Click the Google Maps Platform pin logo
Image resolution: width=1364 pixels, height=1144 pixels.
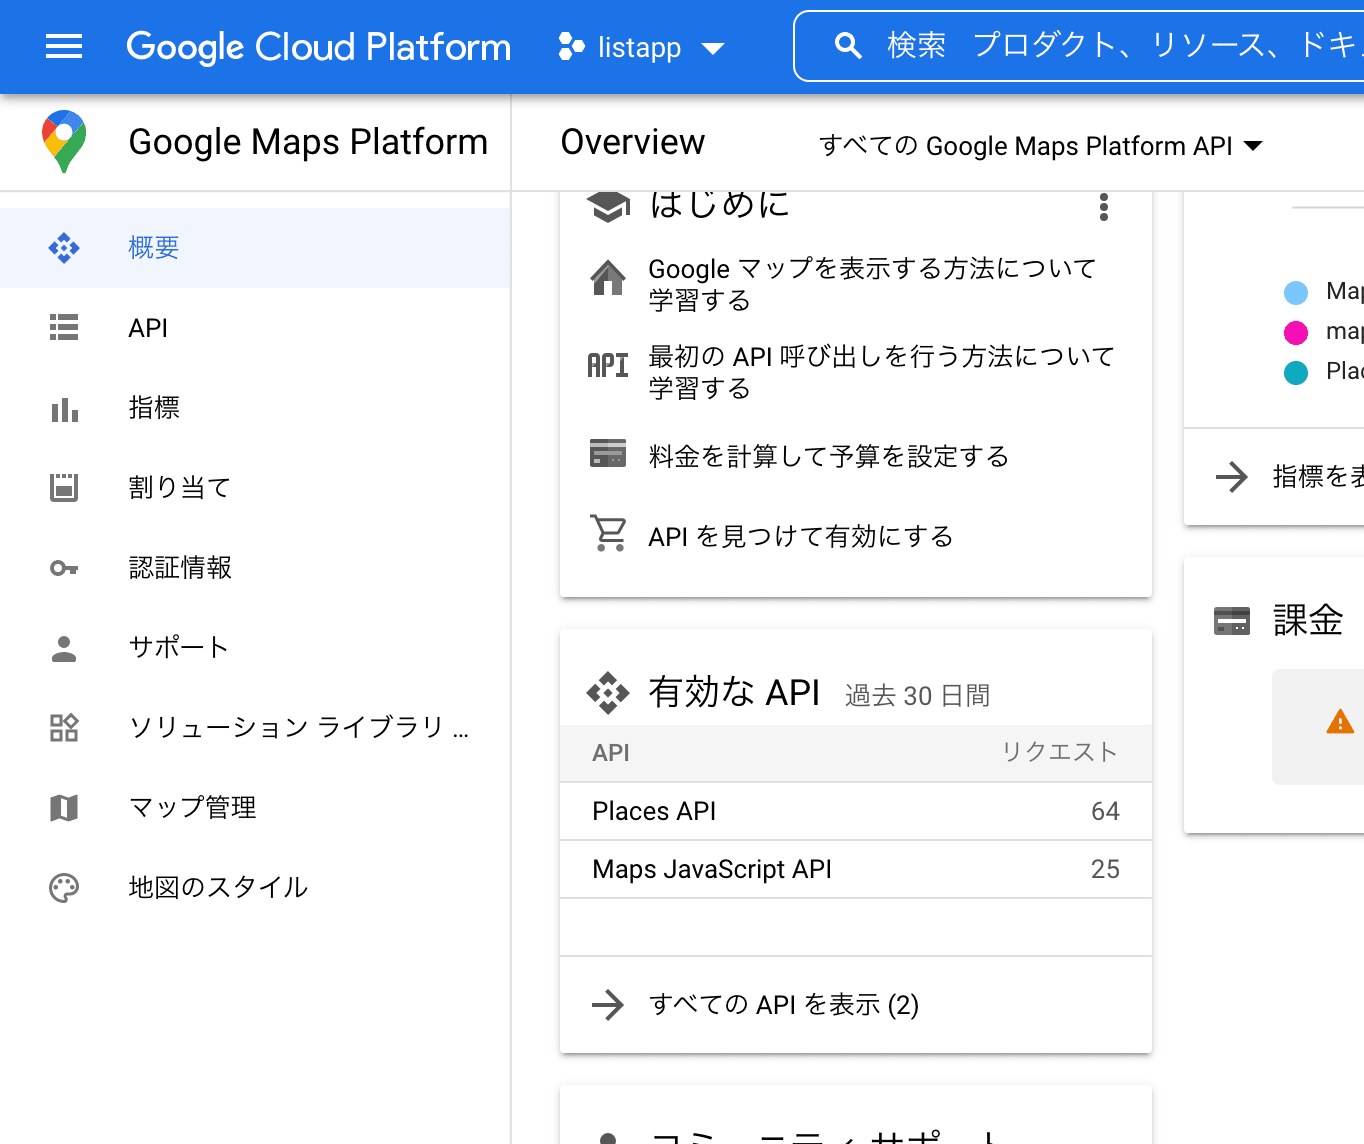[x=64, y=142]
